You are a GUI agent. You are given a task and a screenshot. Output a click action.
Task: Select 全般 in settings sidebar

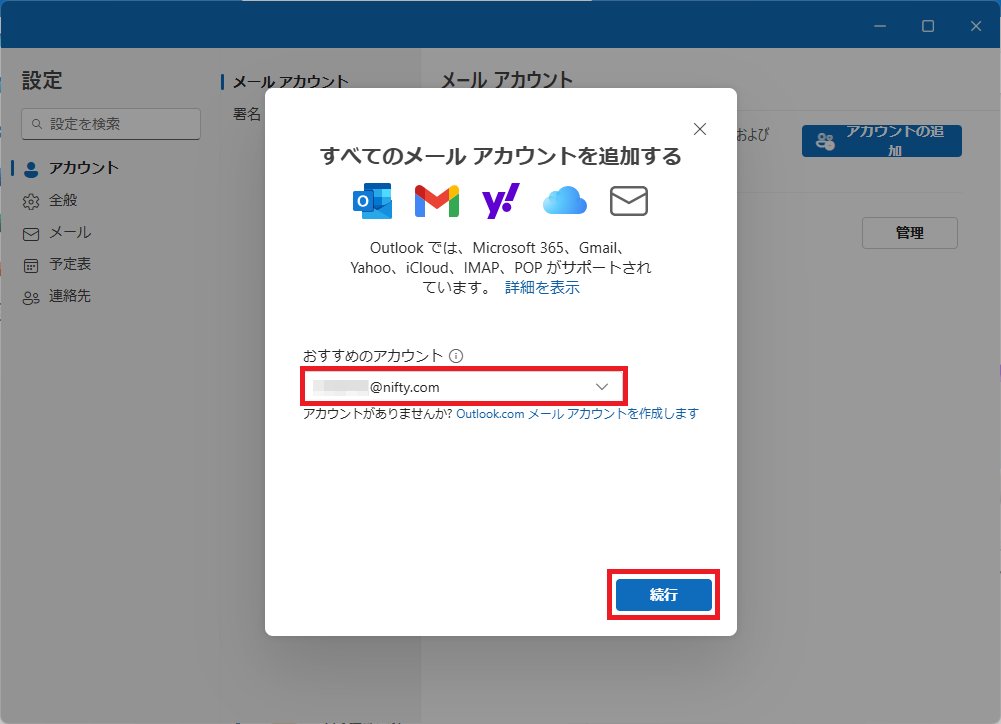[63, 200]
